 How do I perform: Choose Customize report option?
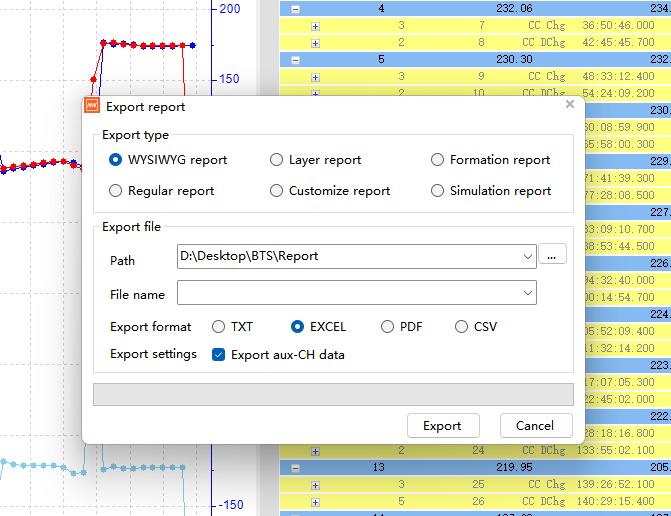276,190
